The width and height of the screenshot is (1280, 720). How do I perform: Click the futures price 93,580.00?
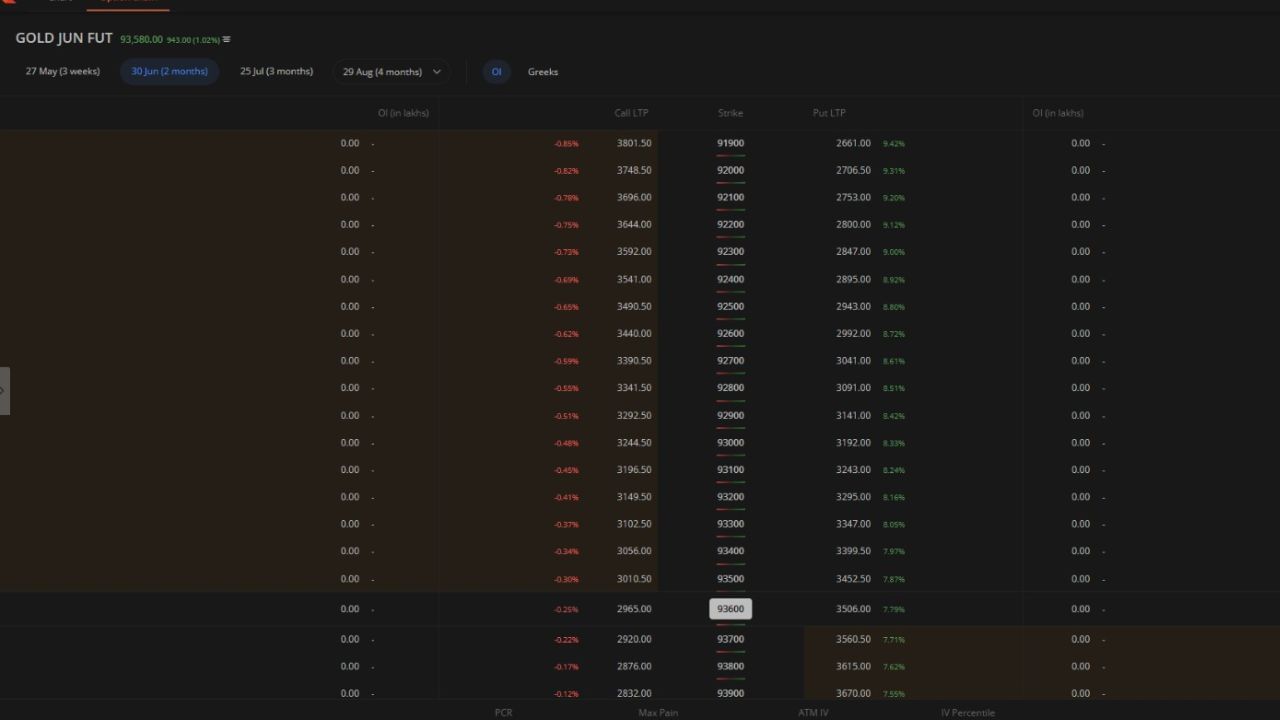[x=141, y=39]
